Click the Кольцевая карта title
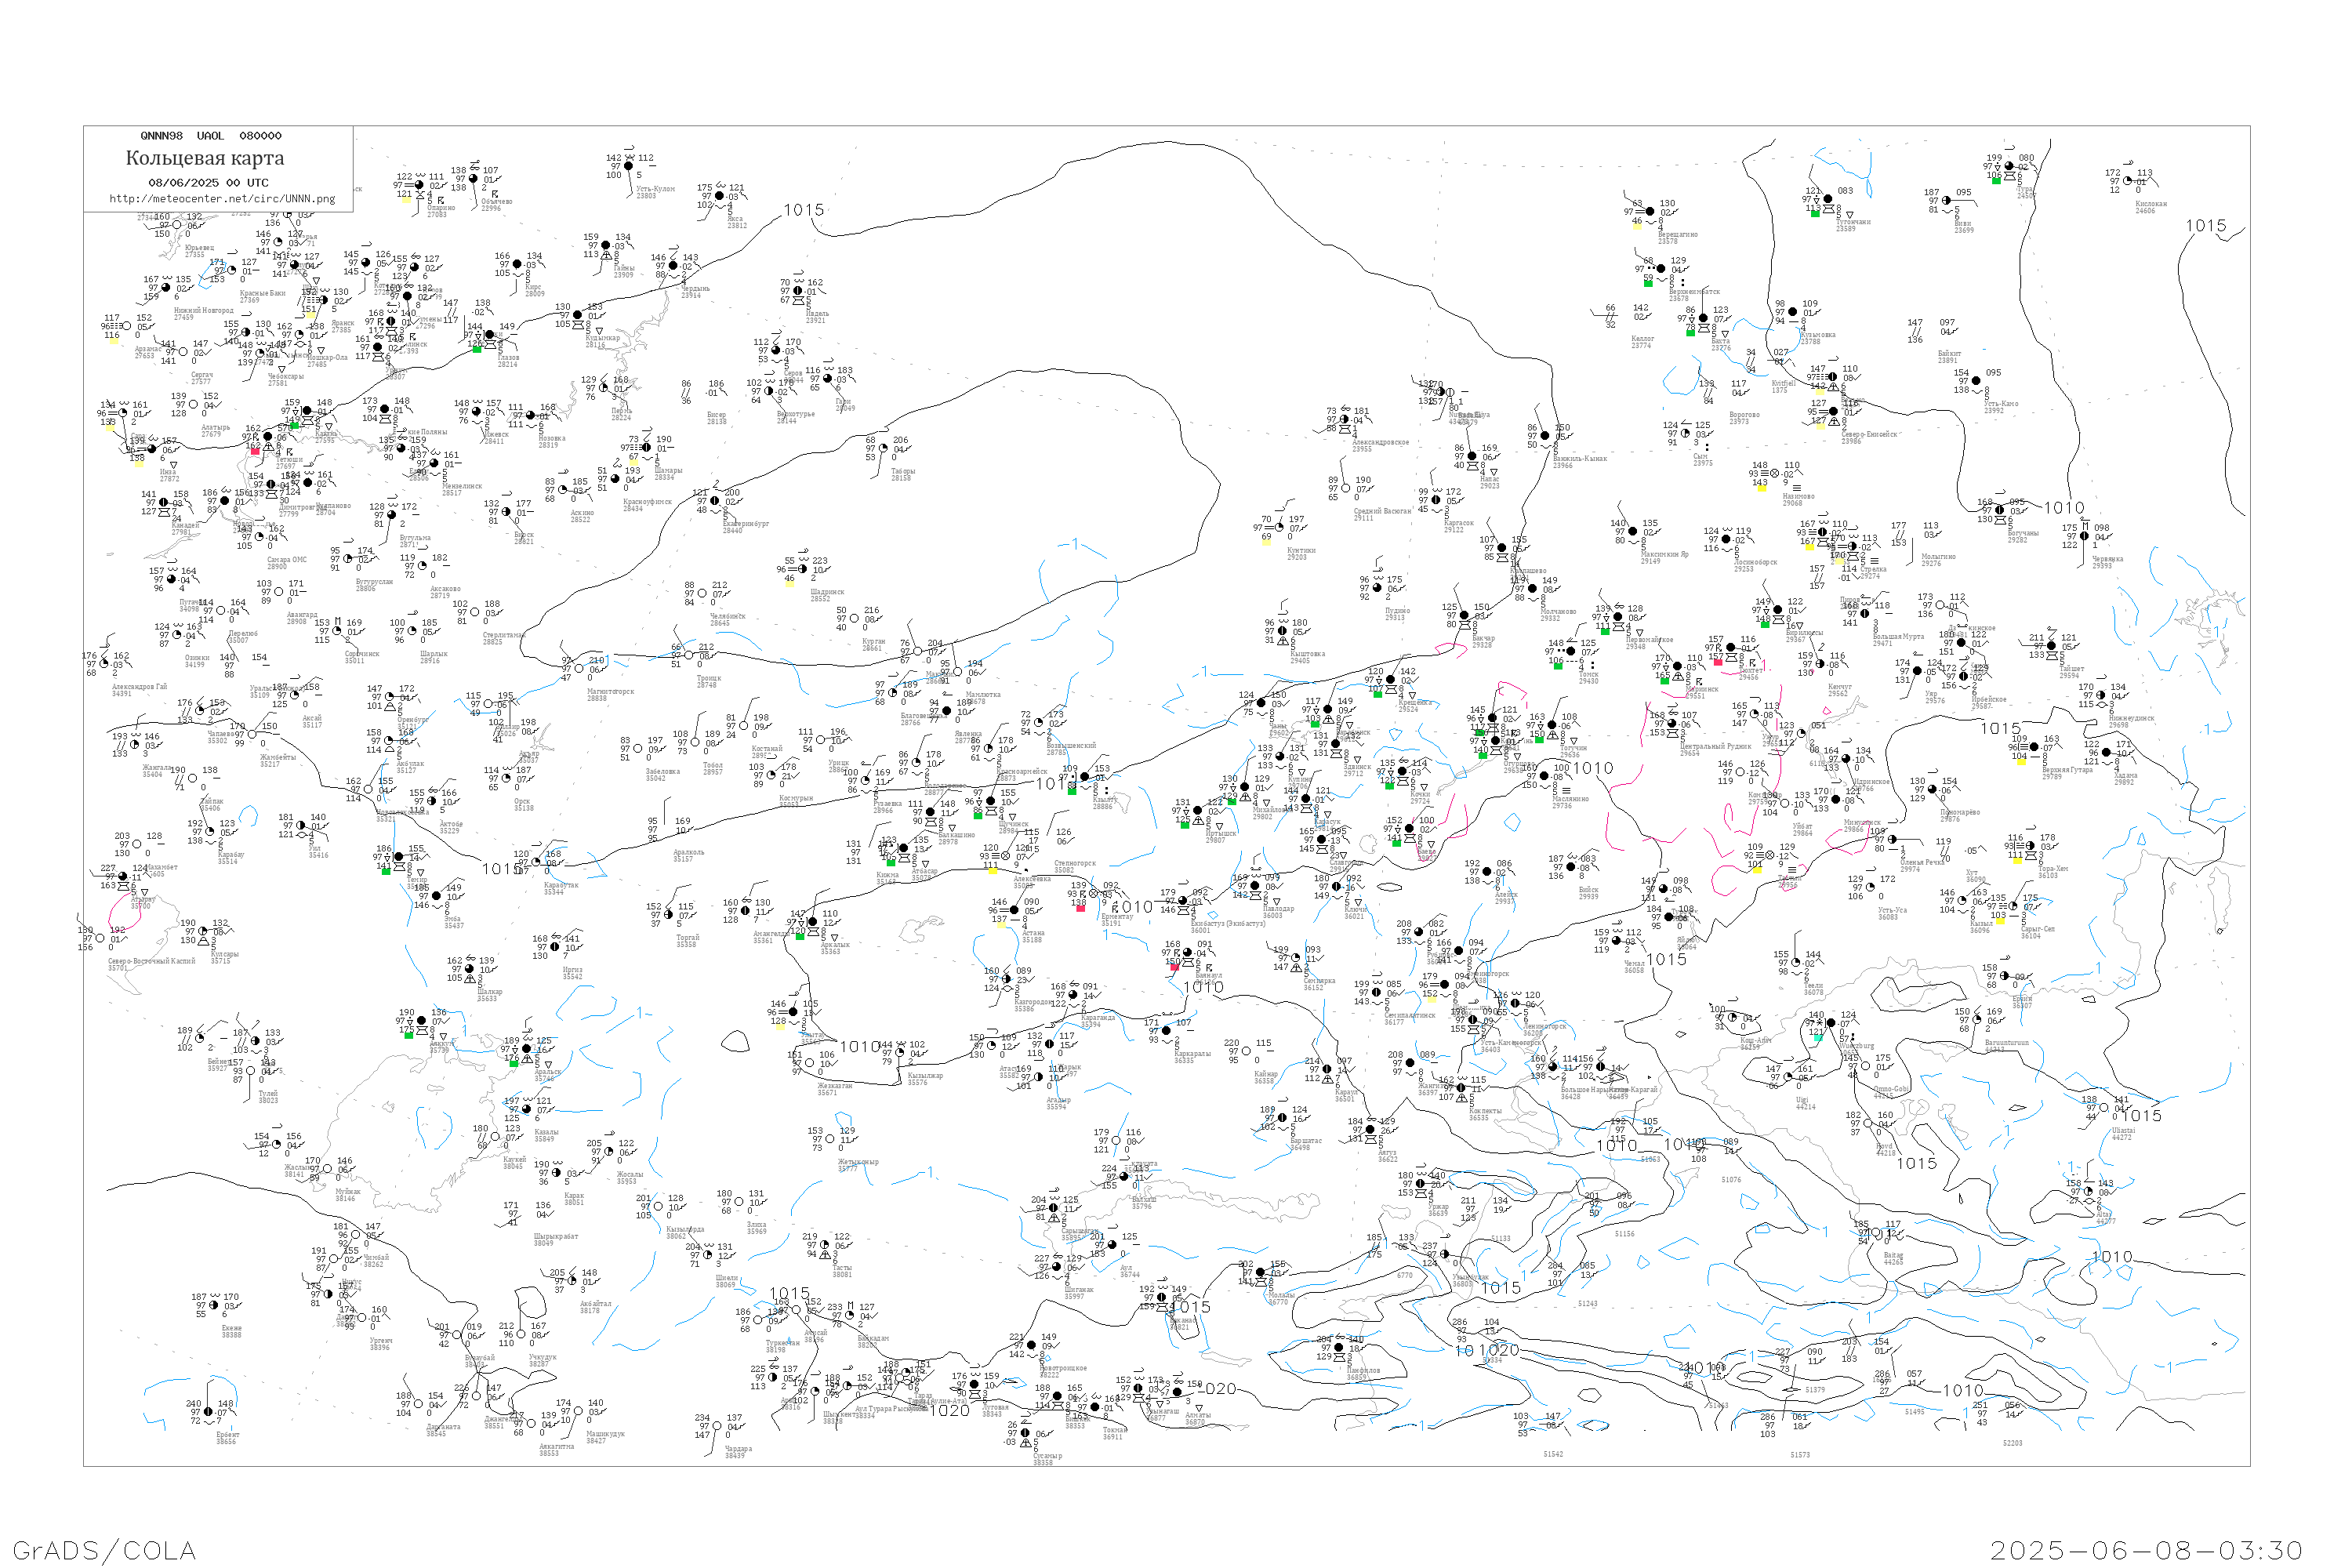This screenshot has width=2352, height=1568. pyautogui.click(x=205, y=158)
